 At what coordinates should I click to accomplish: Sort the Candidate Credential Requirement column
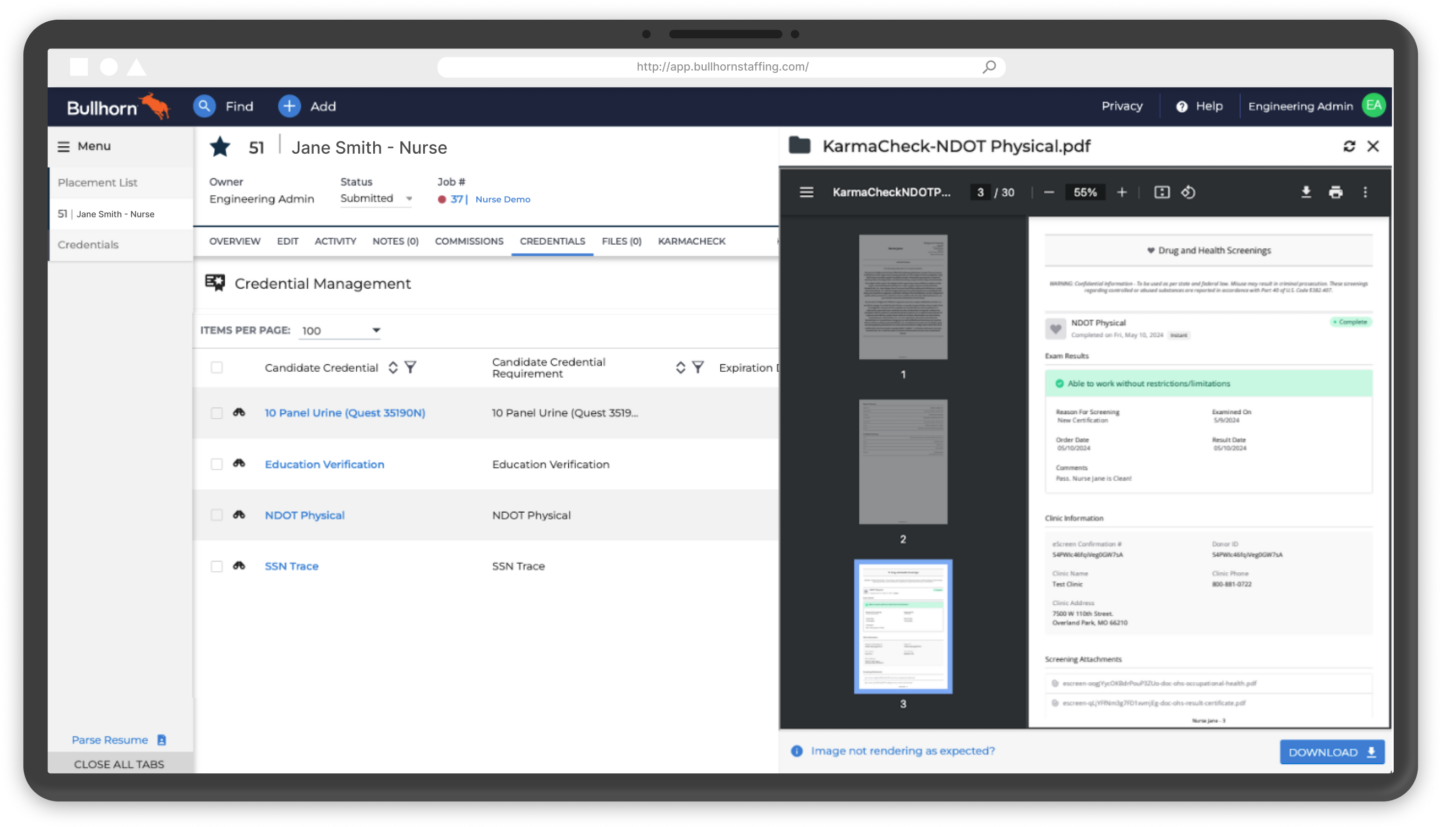681,367
